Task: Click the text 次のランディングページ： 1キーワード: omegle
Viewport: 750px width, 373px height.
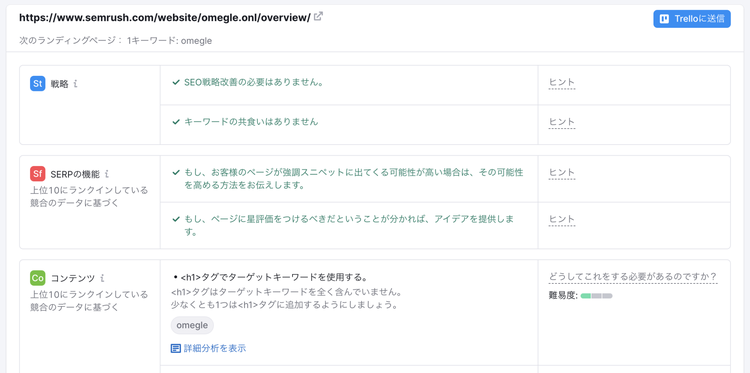Action: tap(116, 41)
